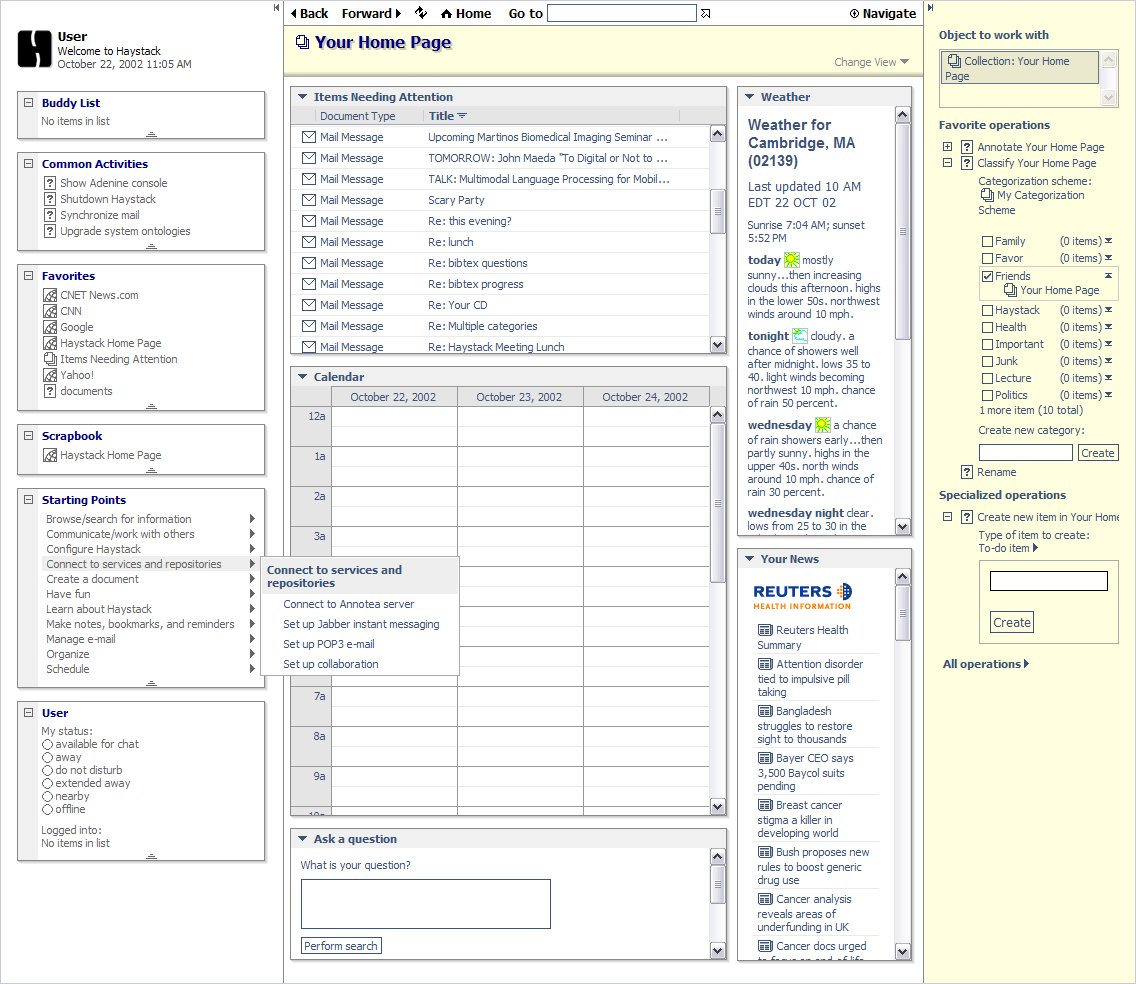Collapse the Buddy List panel
1136x984 pixels.
pyautogui.click(x=28, y=103)
